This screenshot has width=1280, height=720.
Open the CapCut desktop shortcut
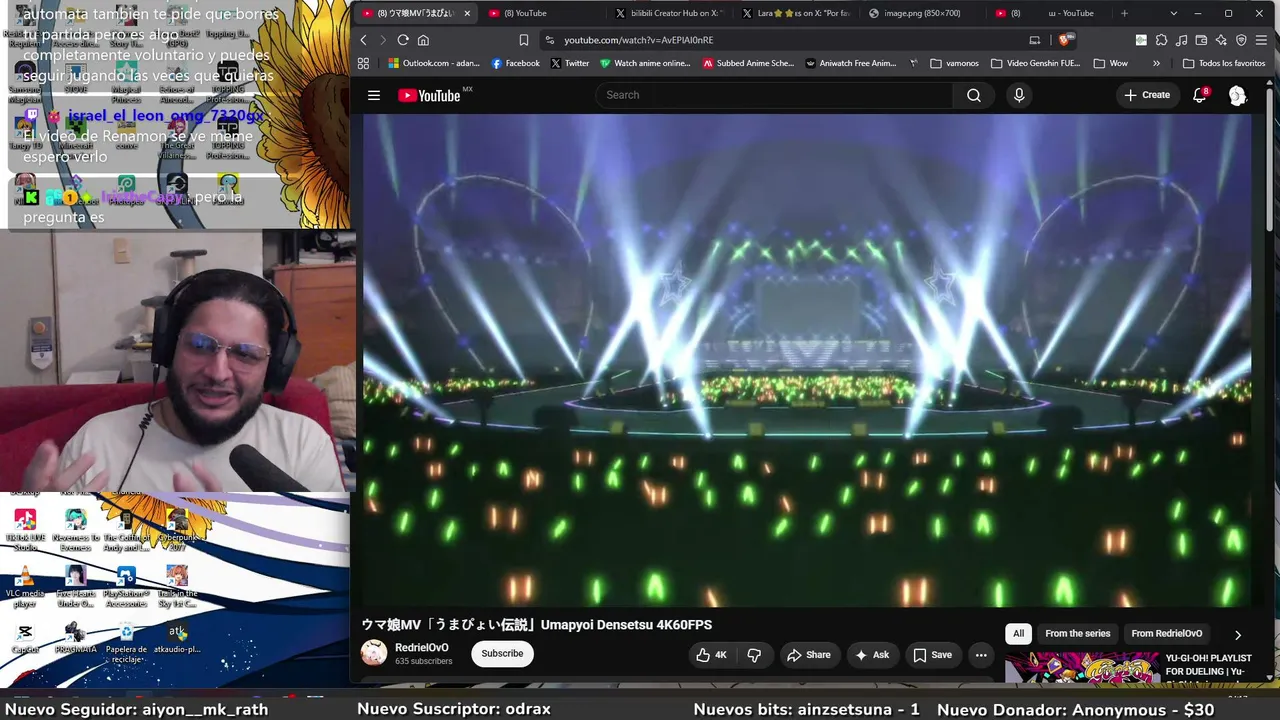click(x=25, y=638)
